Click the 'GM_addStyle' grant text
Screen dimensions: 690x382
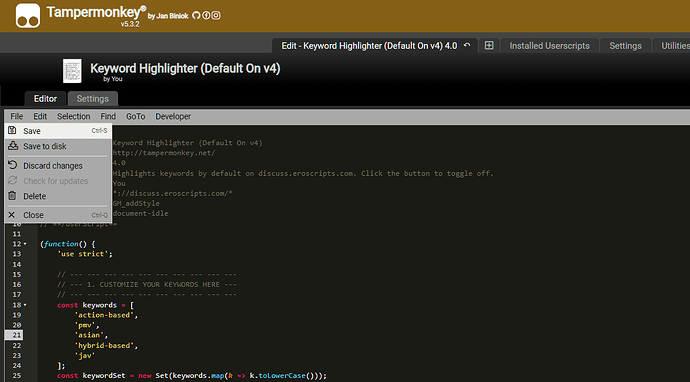(x=136, y=203)
